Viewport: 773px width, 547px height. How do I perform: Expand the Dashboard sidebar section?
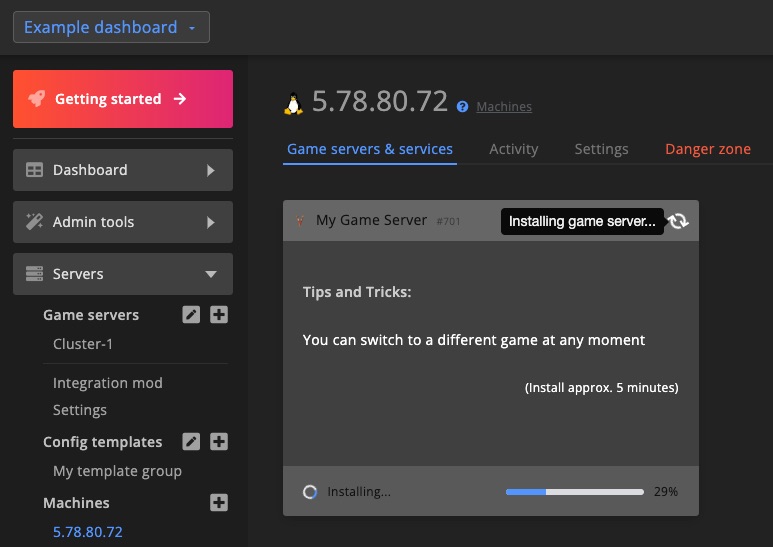pyautogui.click(x=123, y=170)
